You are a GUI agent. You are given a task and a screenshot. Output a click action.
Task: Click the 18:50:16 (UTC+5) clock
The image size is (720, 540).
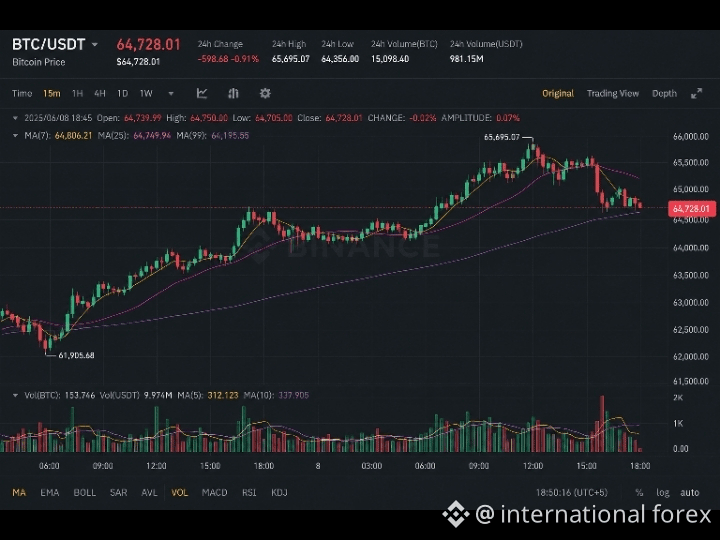click(x=572, y=493)
